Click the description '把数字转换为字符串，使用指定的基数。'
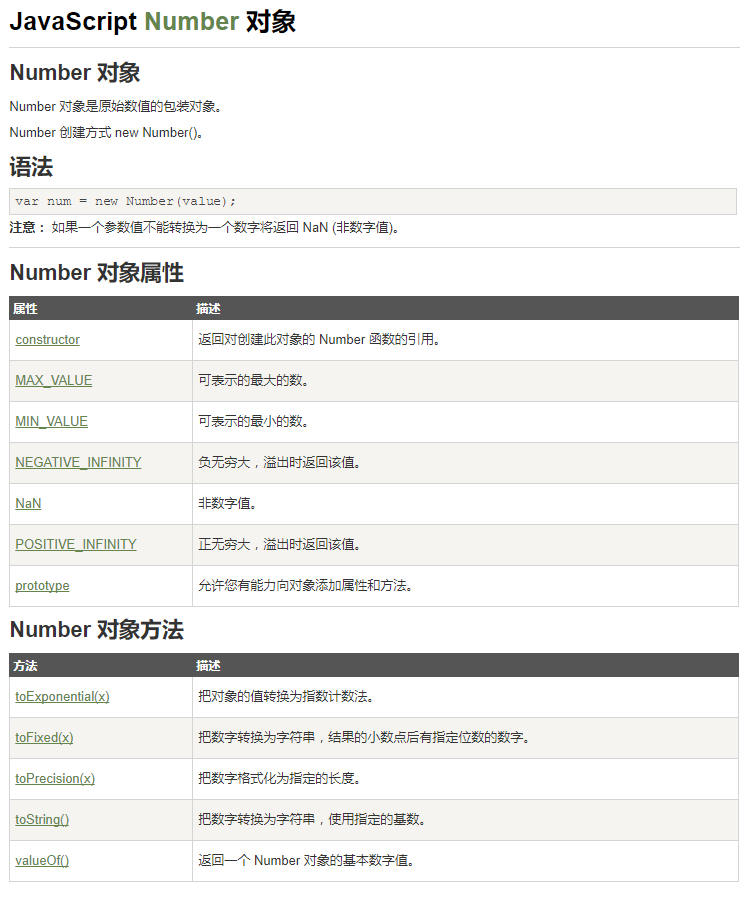Viewport: 745px width, 903px height. click(312, 819)
